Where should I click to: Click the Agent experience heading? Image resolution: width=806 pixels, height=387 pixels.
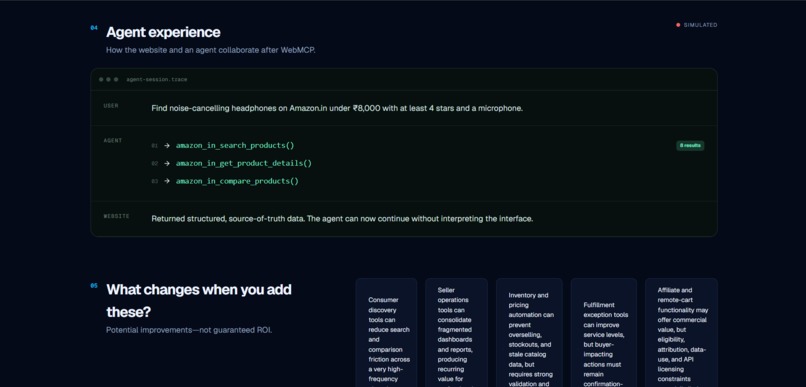163,32
